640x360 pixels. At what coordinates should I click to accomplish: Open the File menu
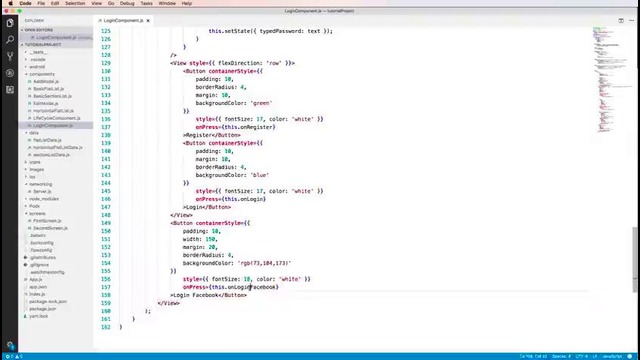click(41, 3)
